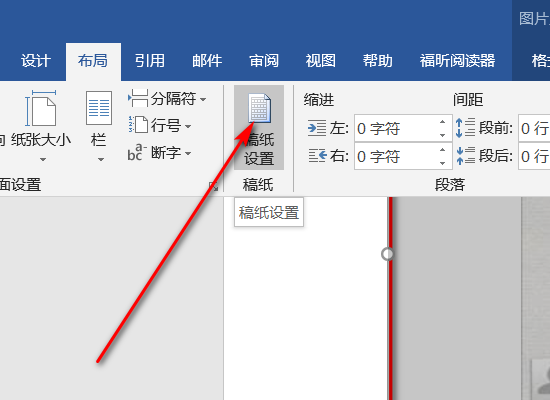Image resolution: width=550 pixels, height=400 pixels.
Task: Increase the left indent value
Action: 442,122
